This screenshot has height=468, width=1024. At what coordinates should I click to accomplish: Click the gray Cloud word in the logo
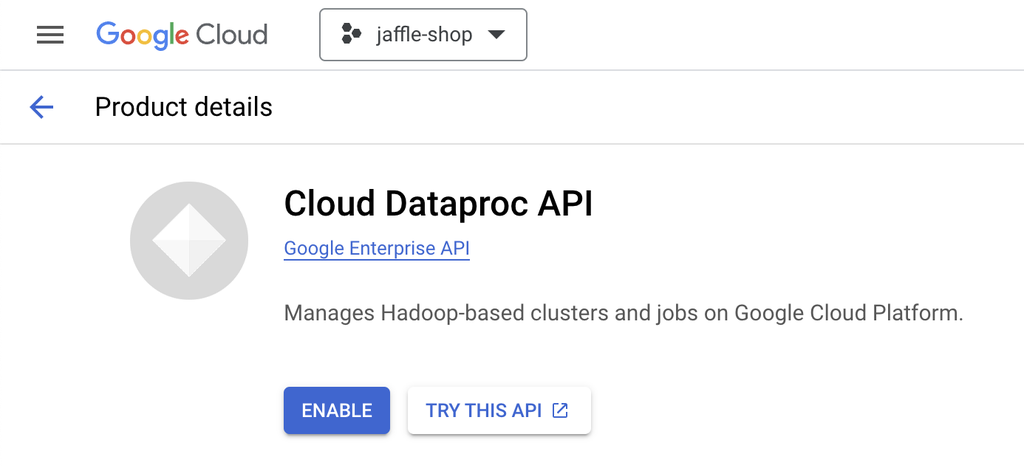click(232, 35)
